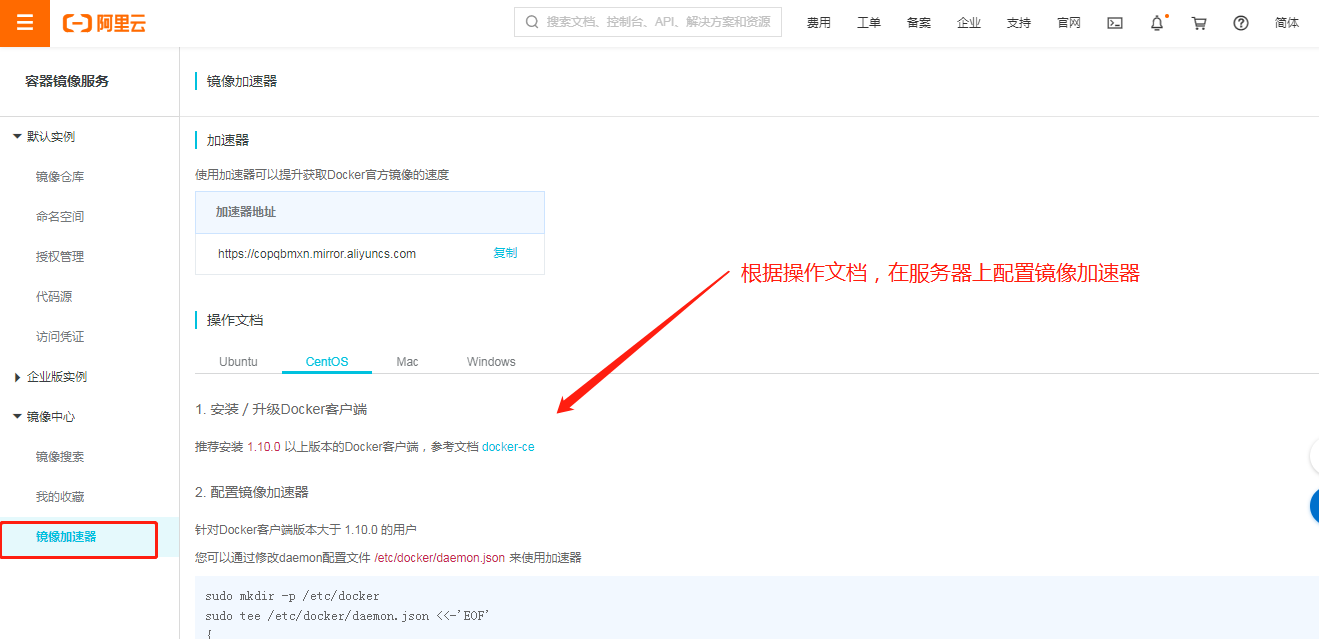Image resolution: width=1319 pixels, height=639 pixels.
Task: Switch to the Ubuntu tab
Action: (238, 361)
